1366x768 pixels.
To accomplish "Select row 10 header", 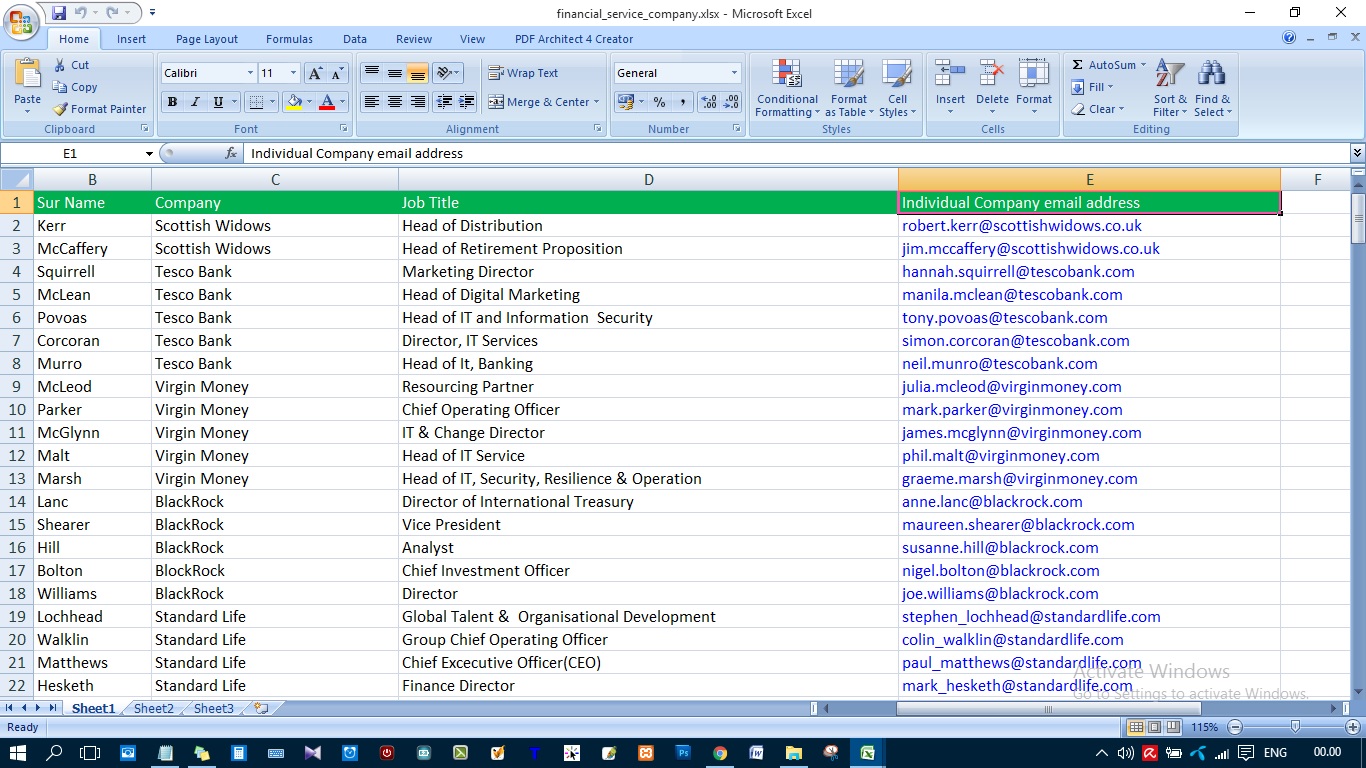I will point(17,410).
